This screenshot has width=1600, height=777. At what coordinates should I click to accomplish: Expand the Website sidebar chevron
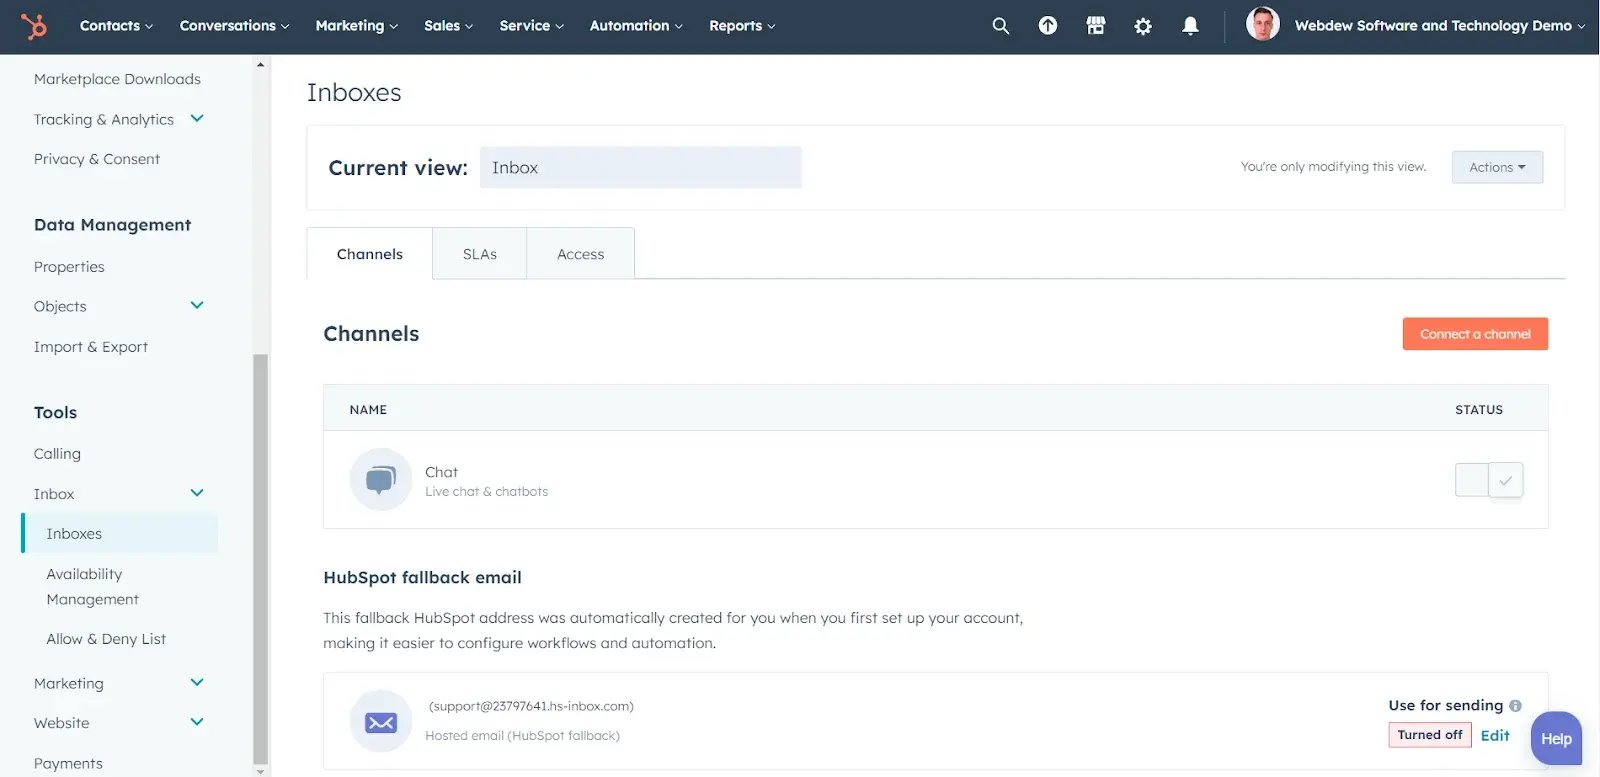click(197, 722)
